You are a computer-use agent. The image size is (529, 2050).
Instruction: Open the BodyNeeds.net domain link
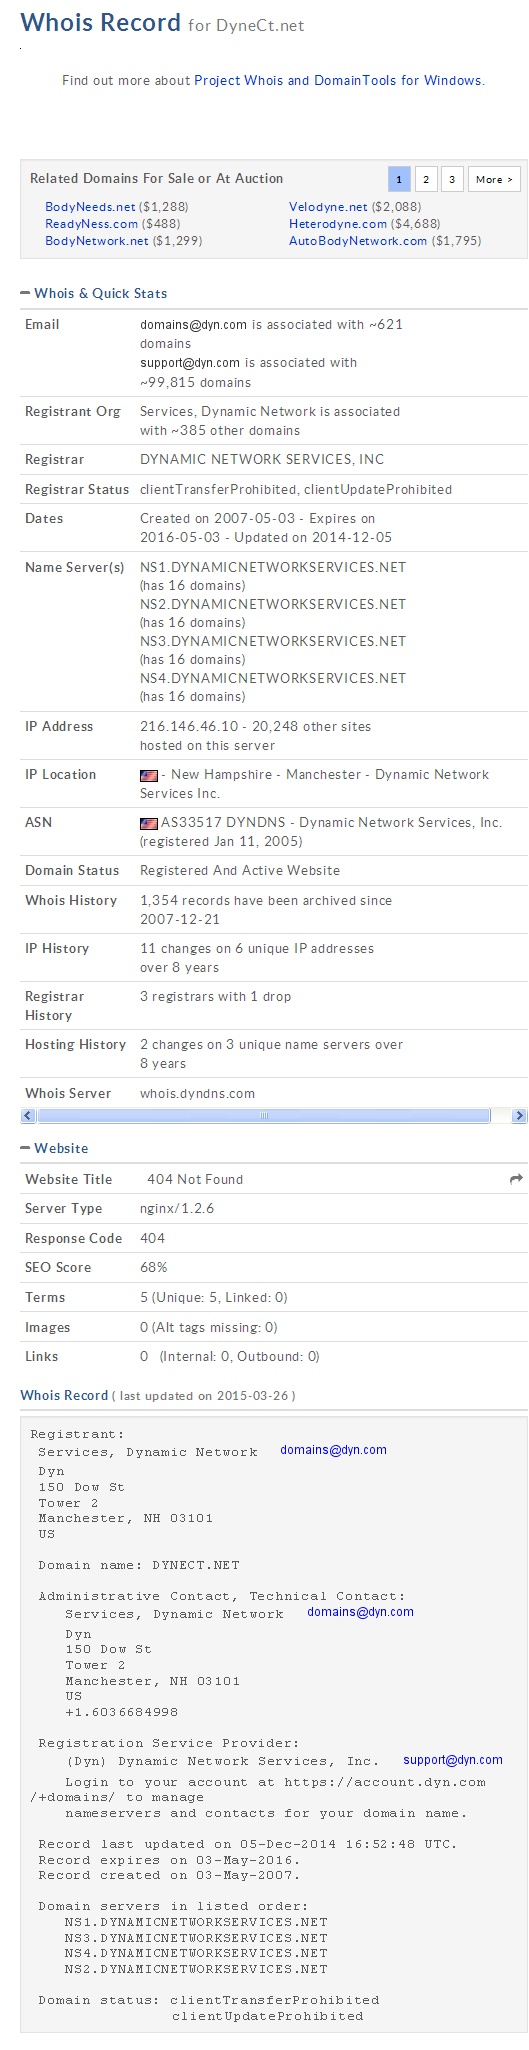coord(90,207)
